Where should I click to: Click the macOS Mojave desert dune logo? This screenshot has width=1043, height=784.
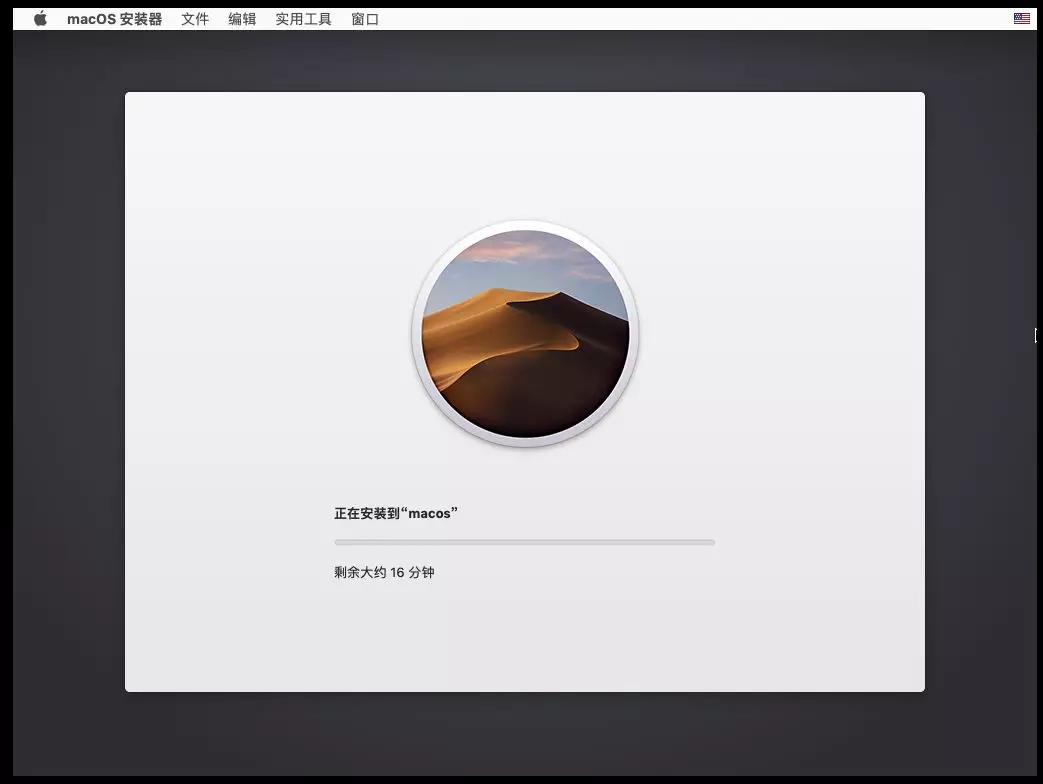click(x=525, y=333)
